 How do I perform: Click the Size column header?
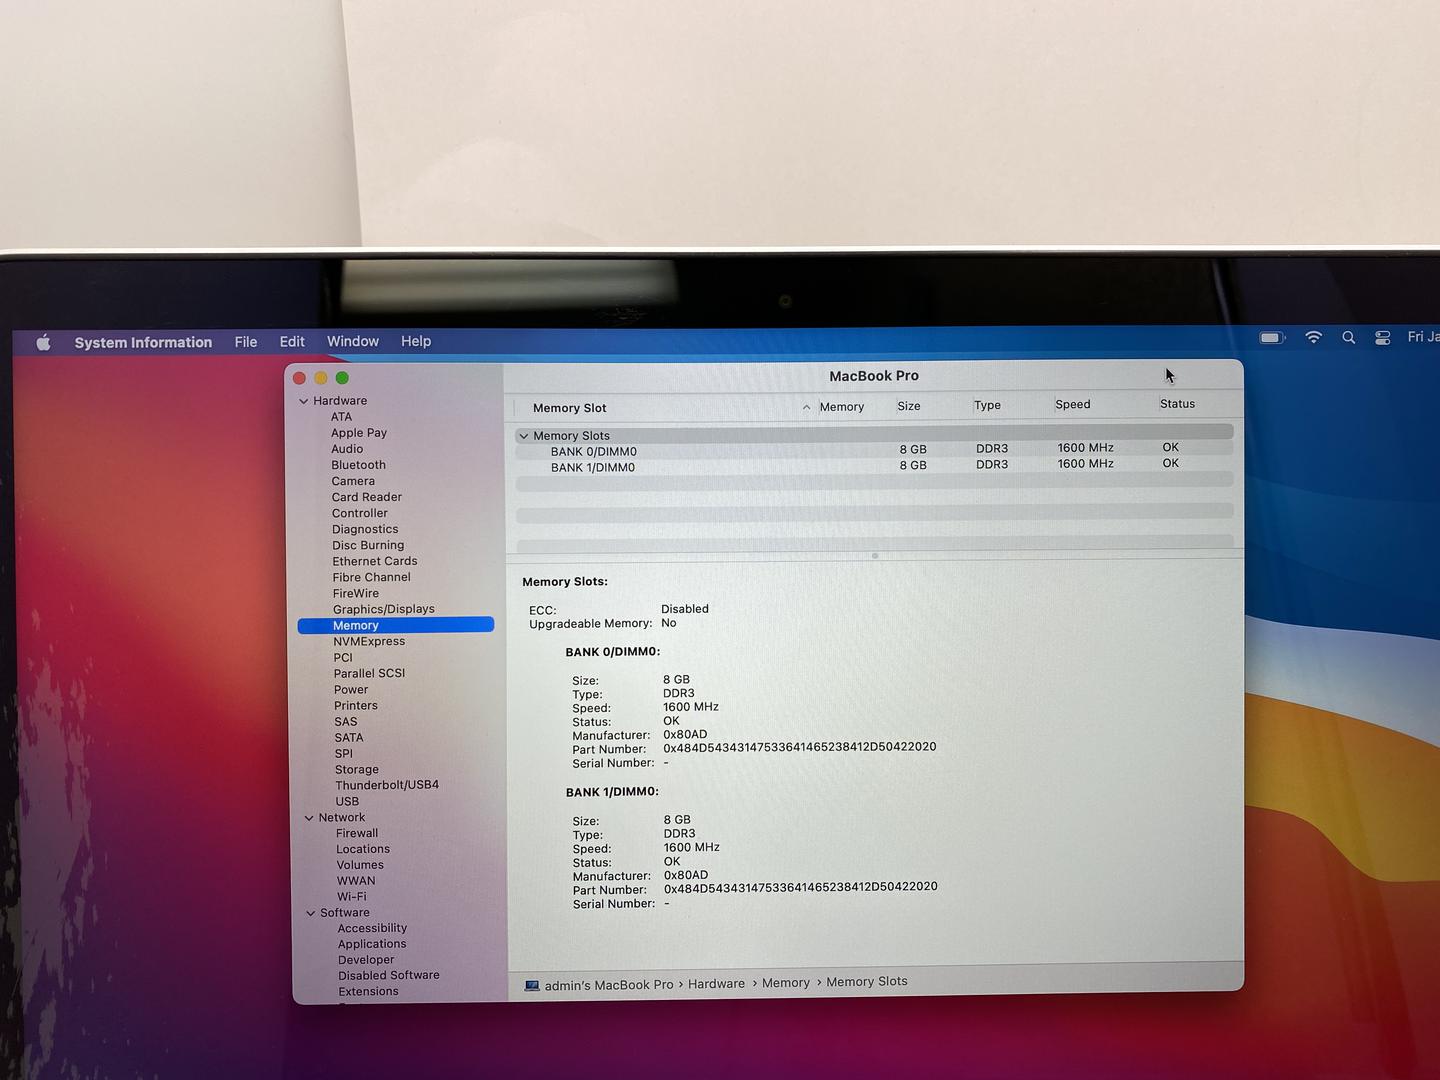click(909, 406)
